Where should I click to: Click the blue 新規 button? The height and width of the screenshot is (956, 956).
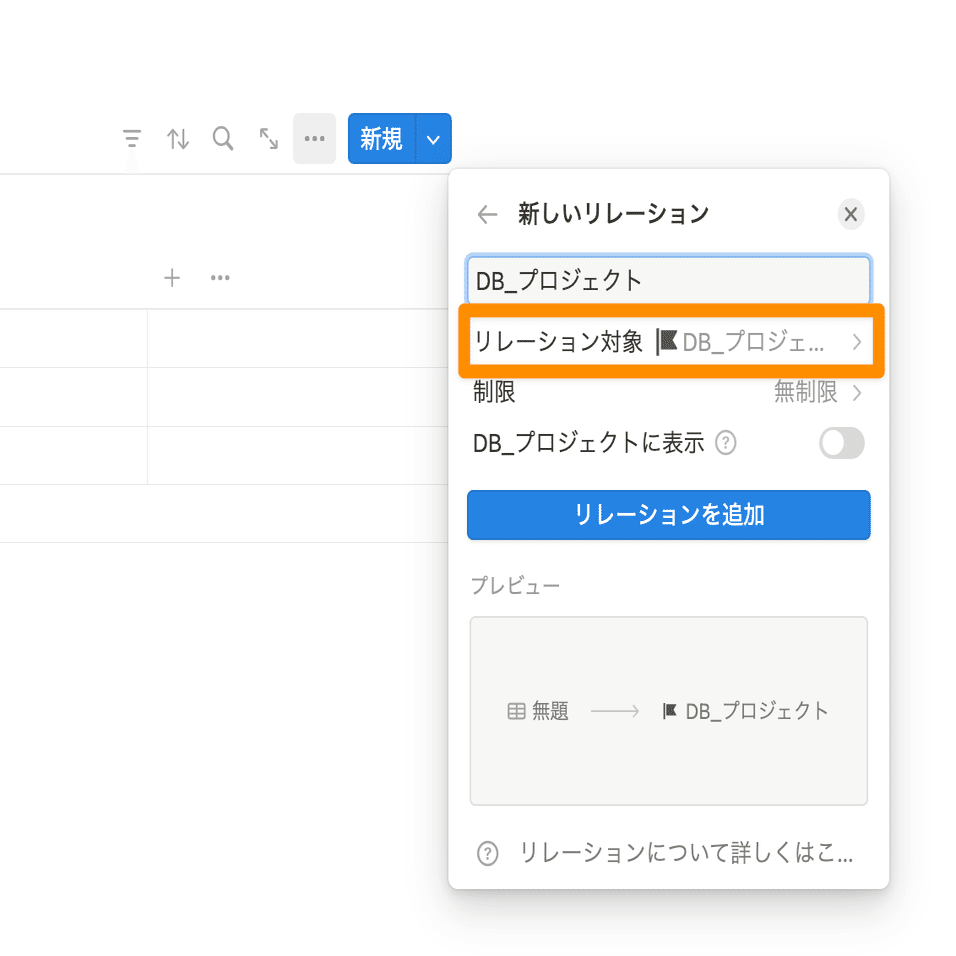pos(382,138)
